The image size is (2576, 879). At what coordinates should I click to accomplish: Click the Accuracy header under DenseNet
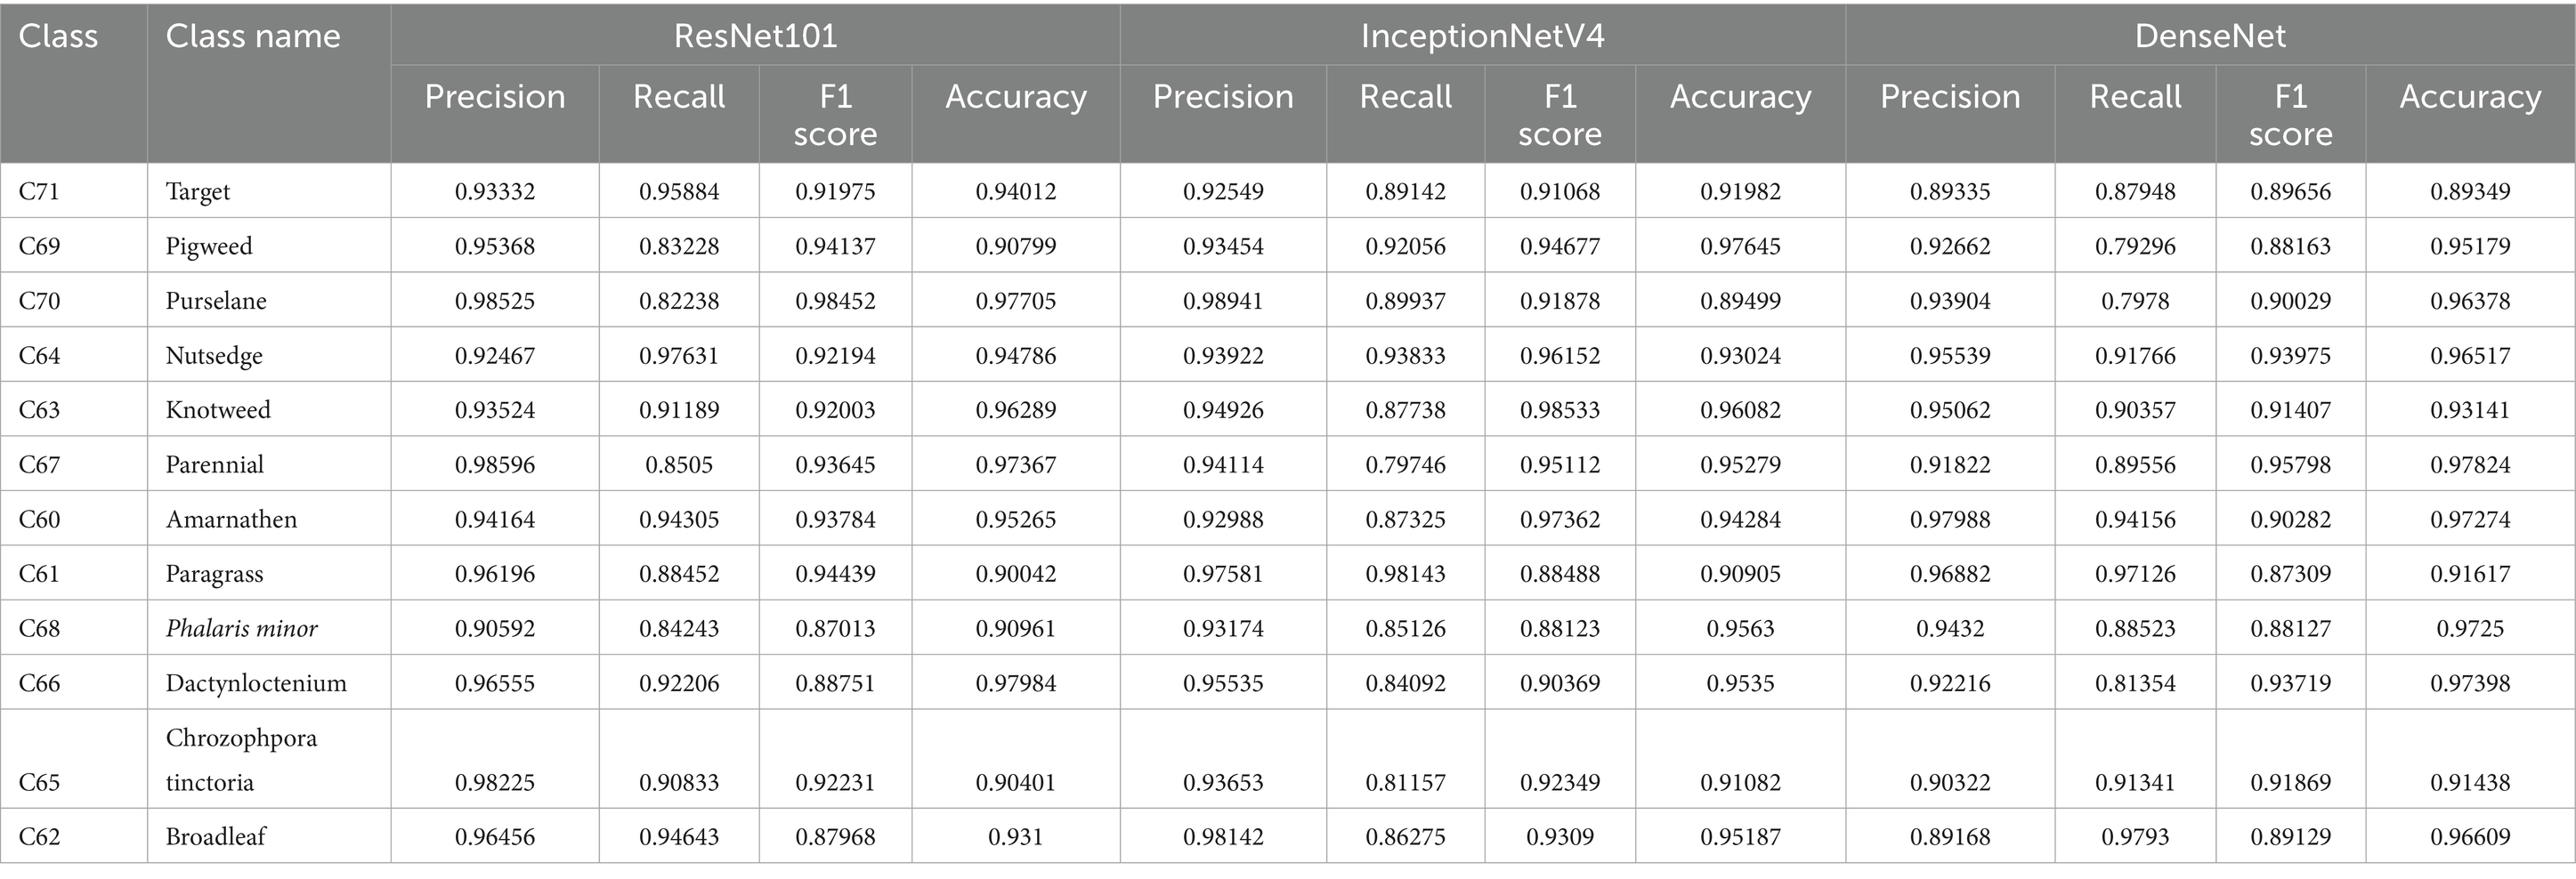2470,96
